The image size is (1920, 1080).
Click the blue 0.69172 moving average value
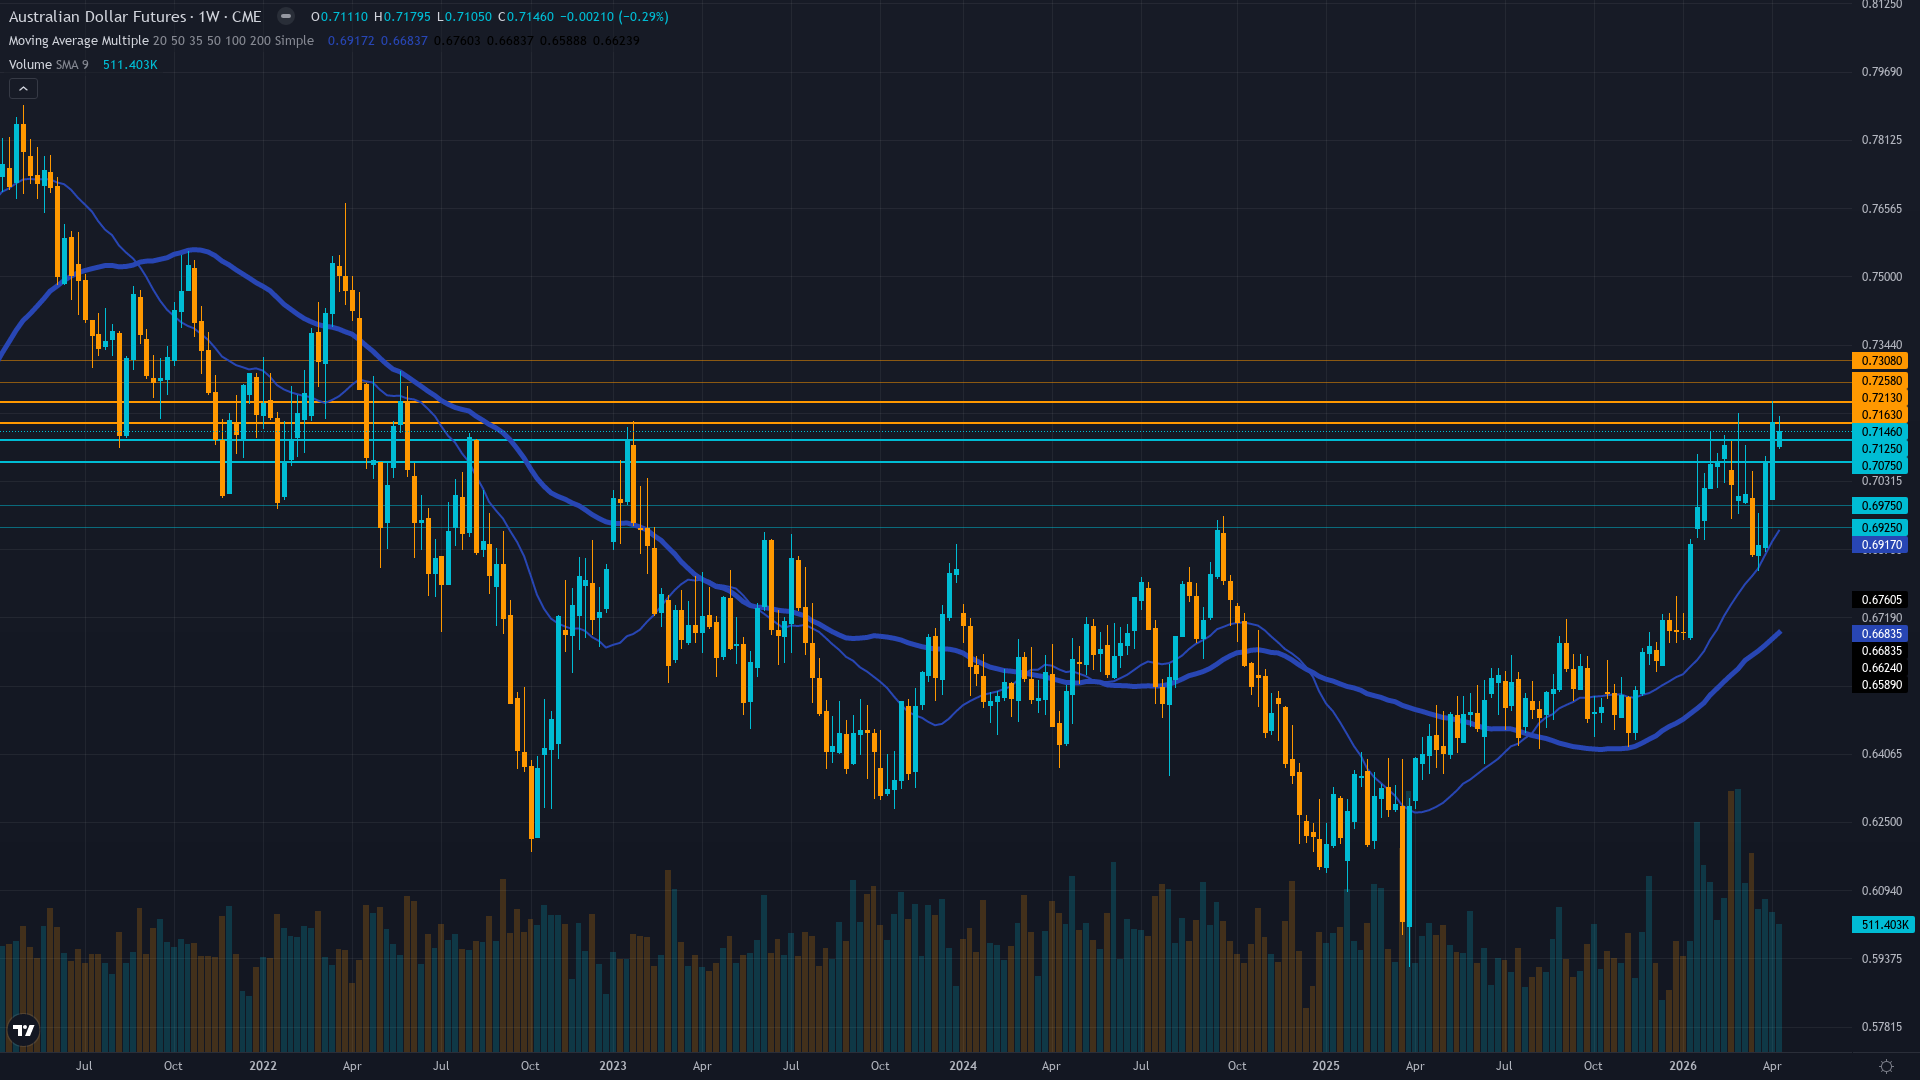coord(351,41)
